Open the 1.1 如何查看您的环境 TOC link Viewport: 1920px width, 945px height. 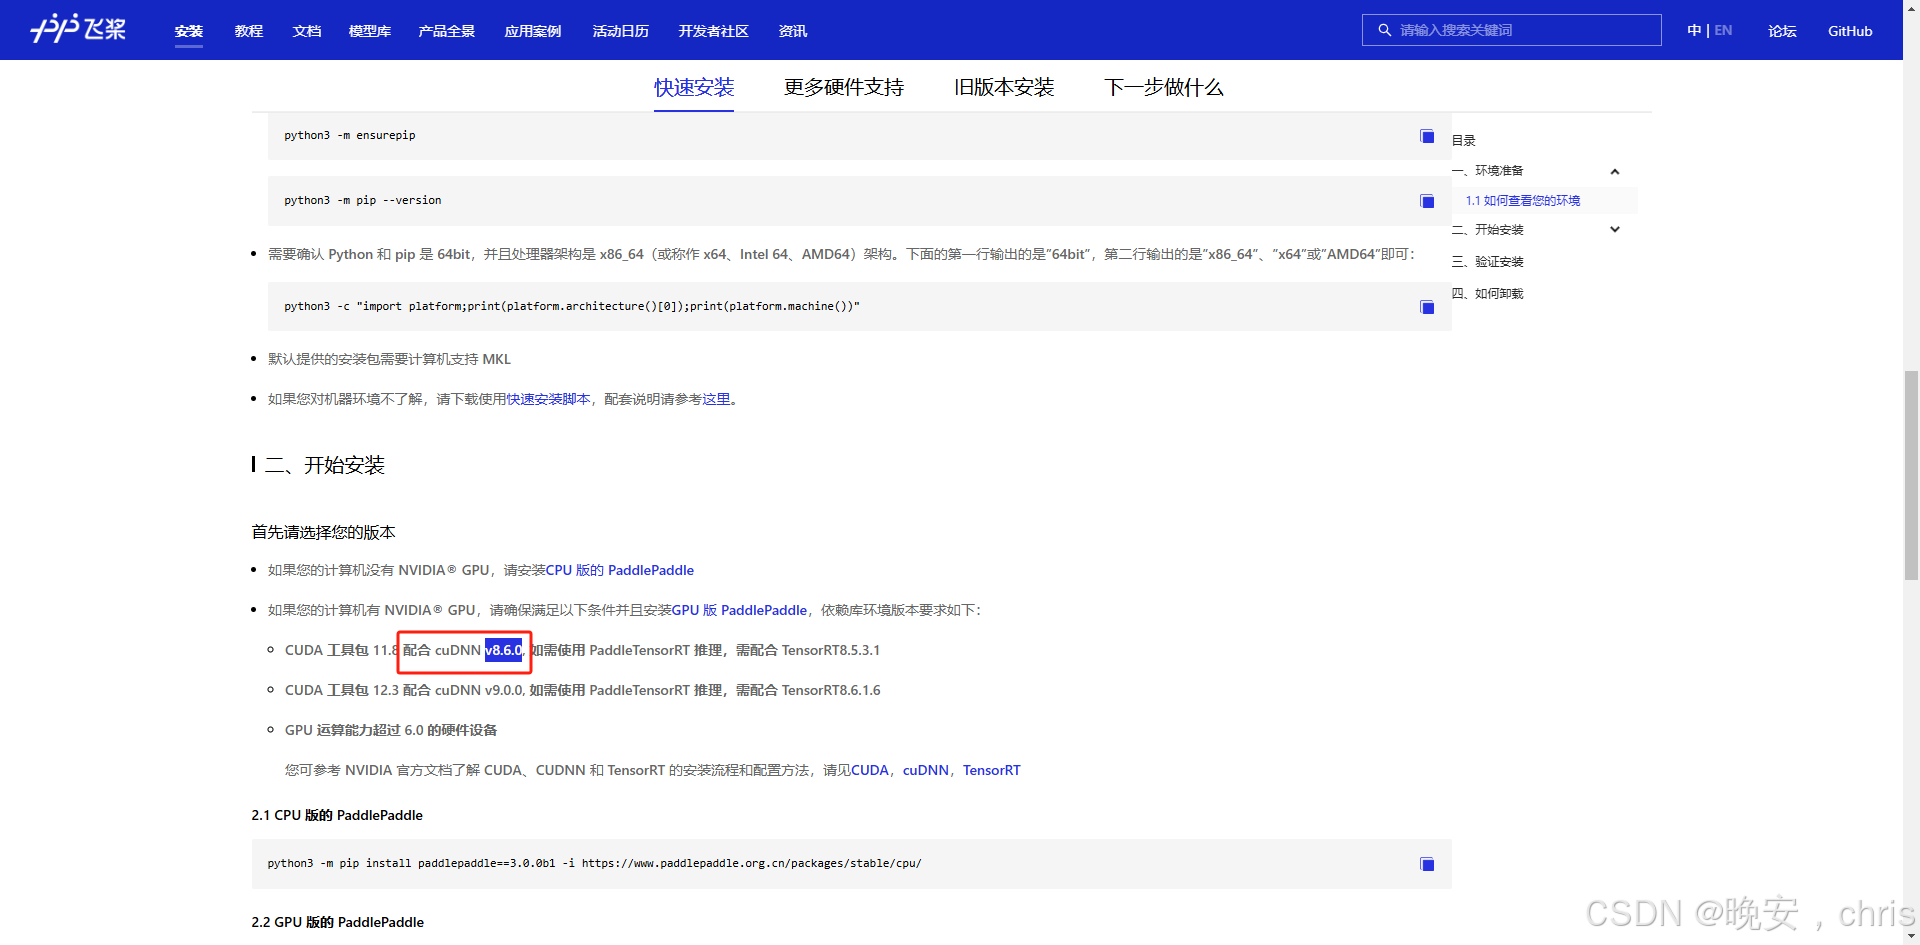click(x=1522, y=200)
